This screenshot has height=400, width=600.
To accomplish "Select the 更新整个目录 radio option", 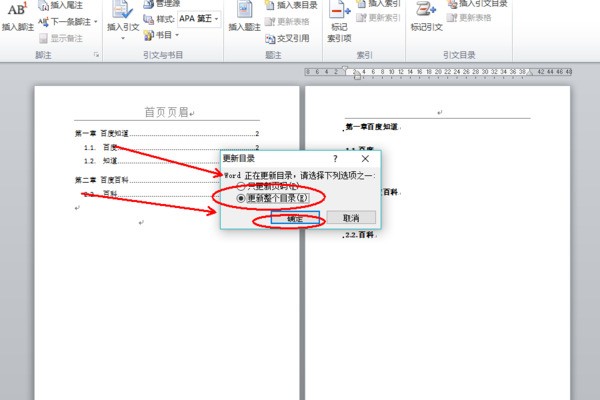I will click(x=241, y=199).
